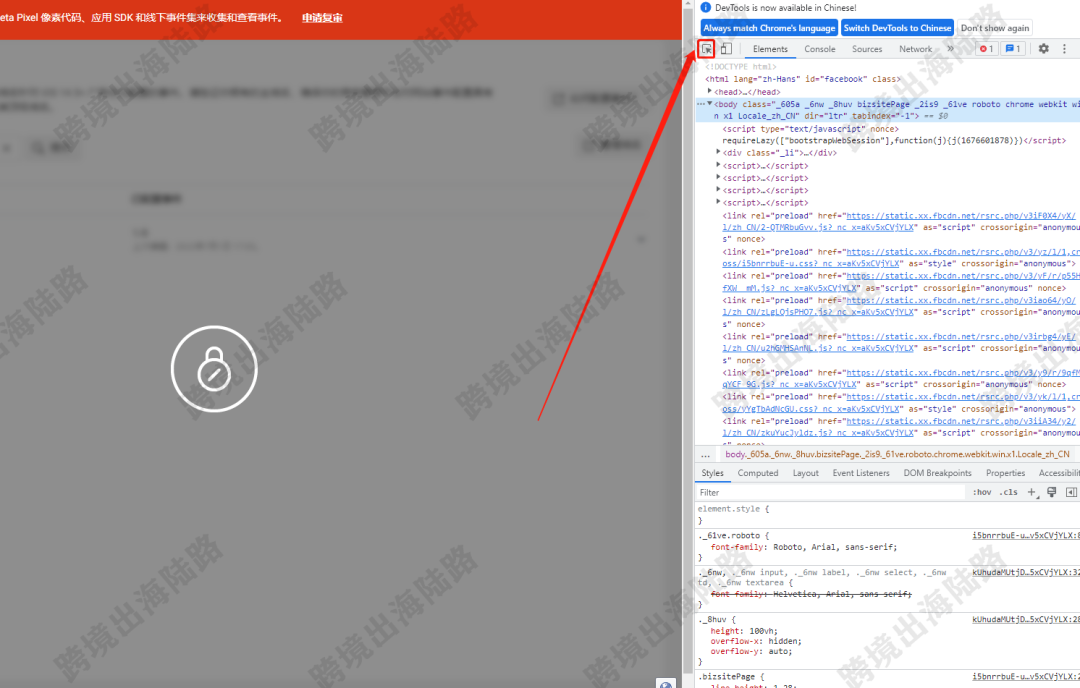Open the Properties tab

tap(1005, 473)
